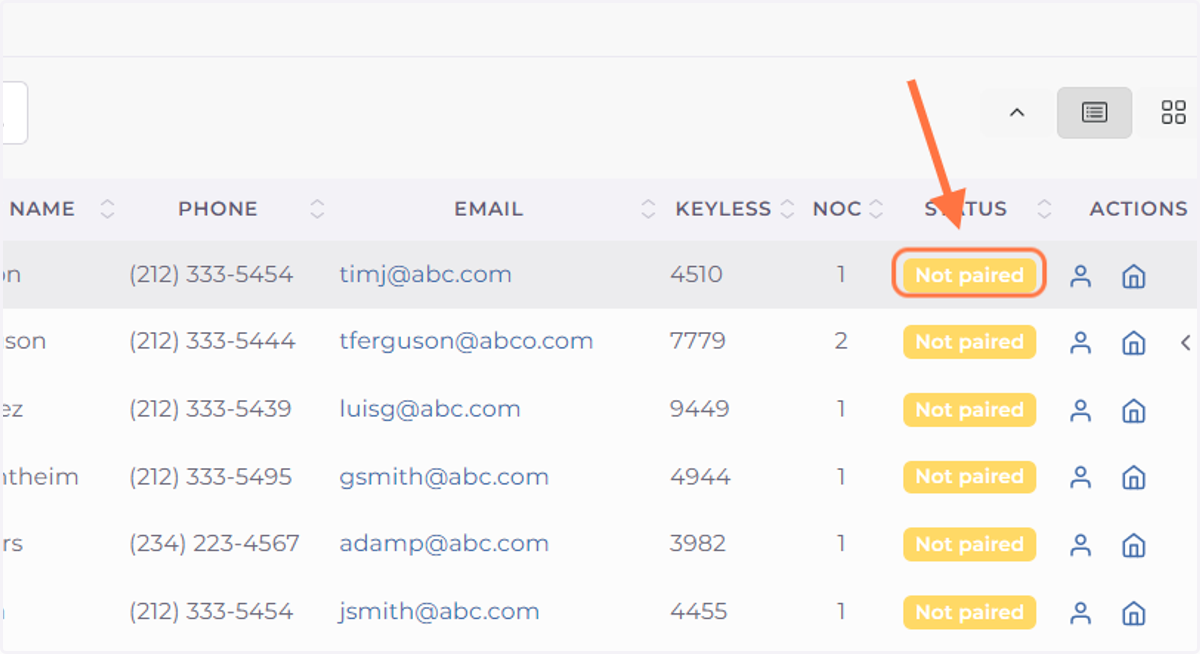
Task: Open home icon in luisg@abc.com row
Action: point(1133,410)
